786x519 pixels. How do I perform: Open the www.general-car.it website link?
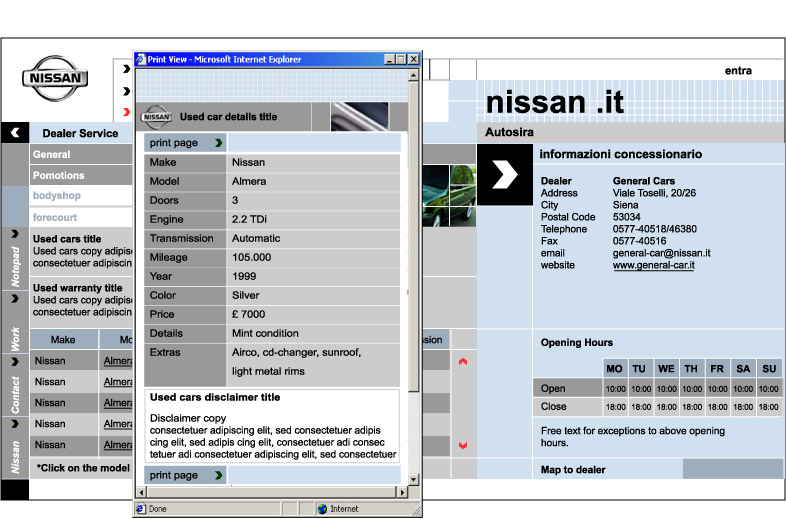pyautogui.click(x=654, y=265)
